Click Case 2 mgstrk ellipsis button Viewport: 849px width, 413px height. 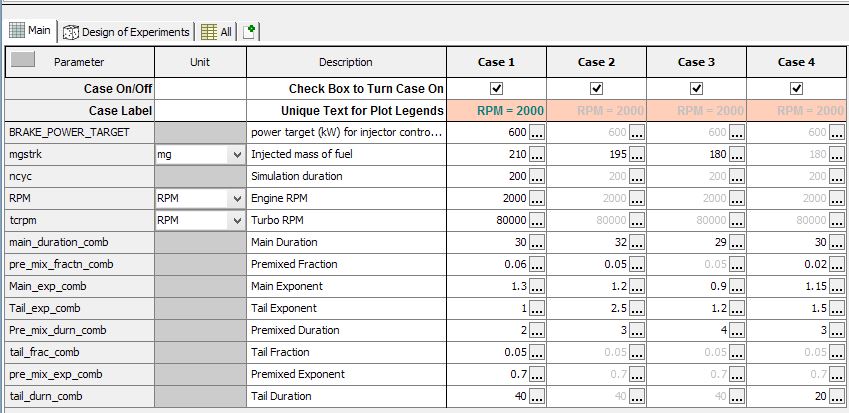tap(637, 155)
